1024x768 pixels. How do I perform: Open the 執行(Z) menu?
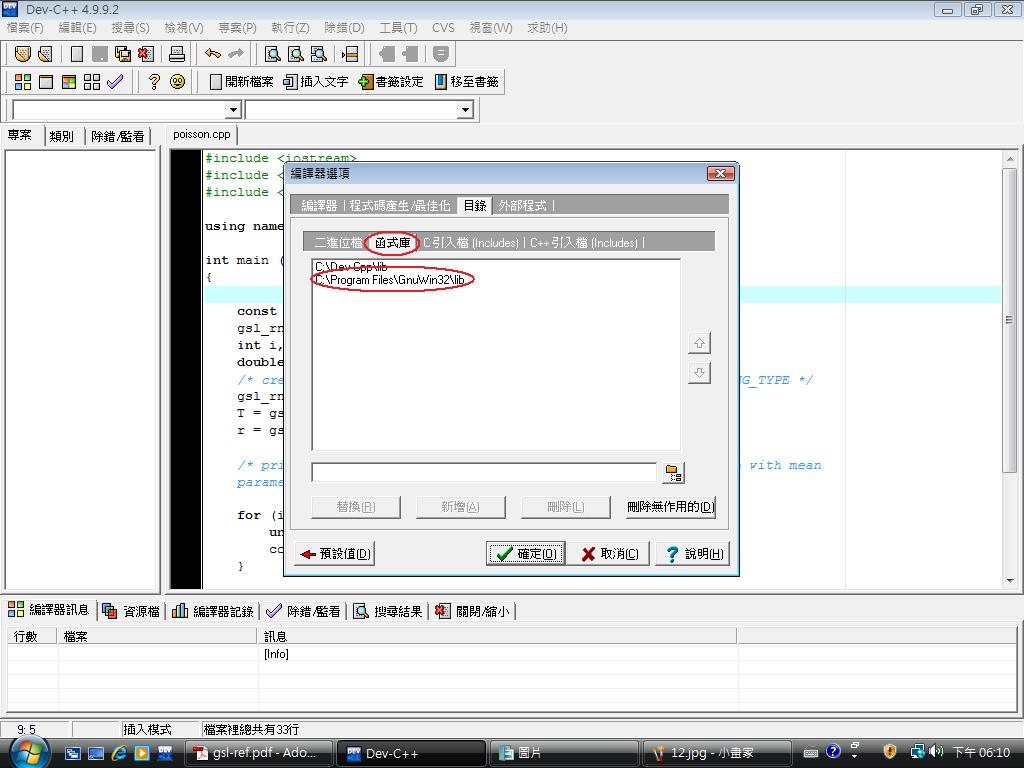290,28
